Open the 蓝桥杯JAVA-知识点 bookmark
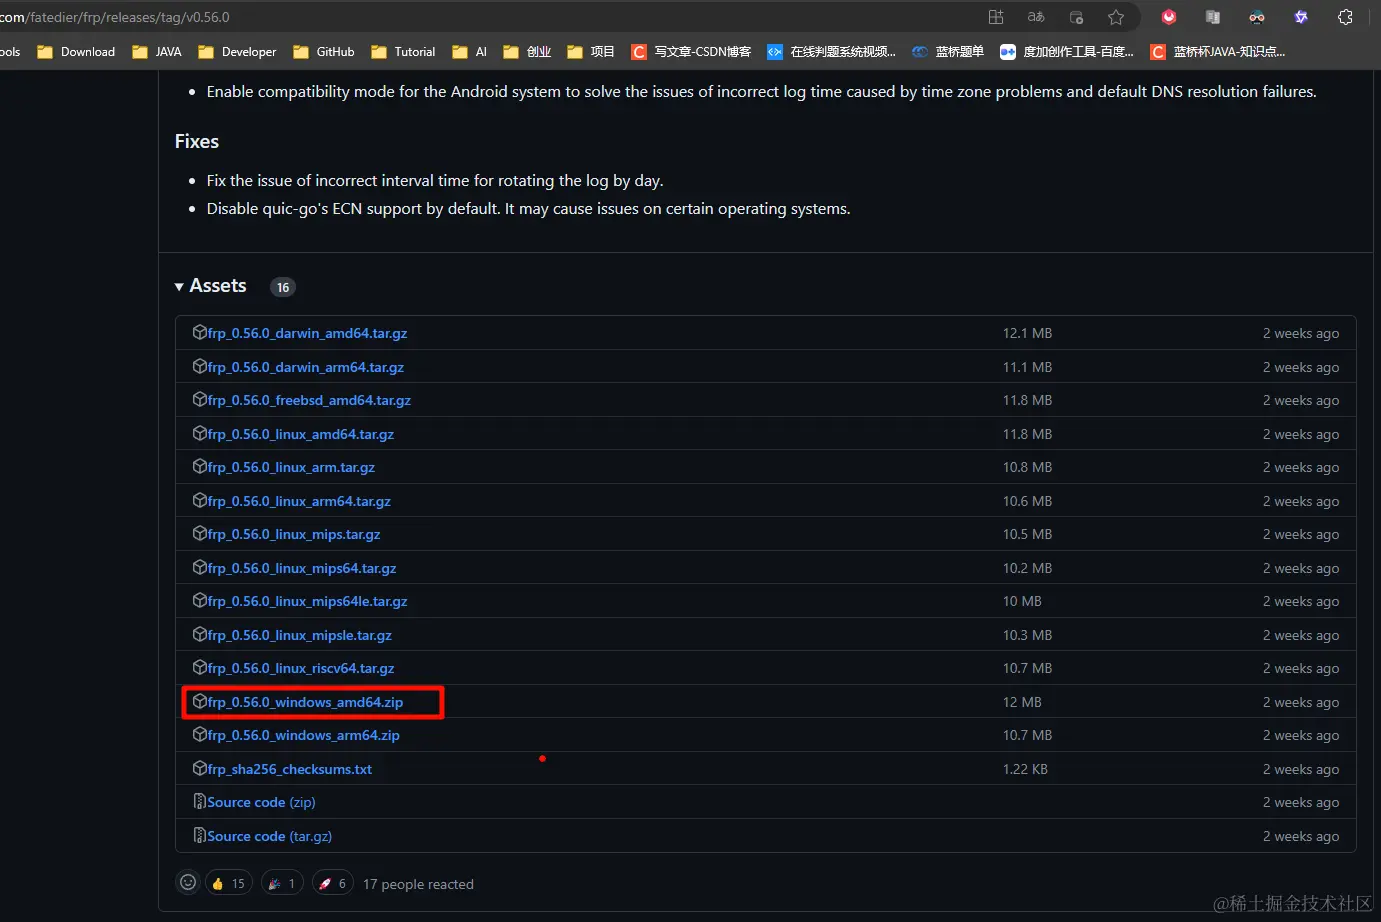The height and width of the screenshot is (922, 1381). [x=1218, y=52]
